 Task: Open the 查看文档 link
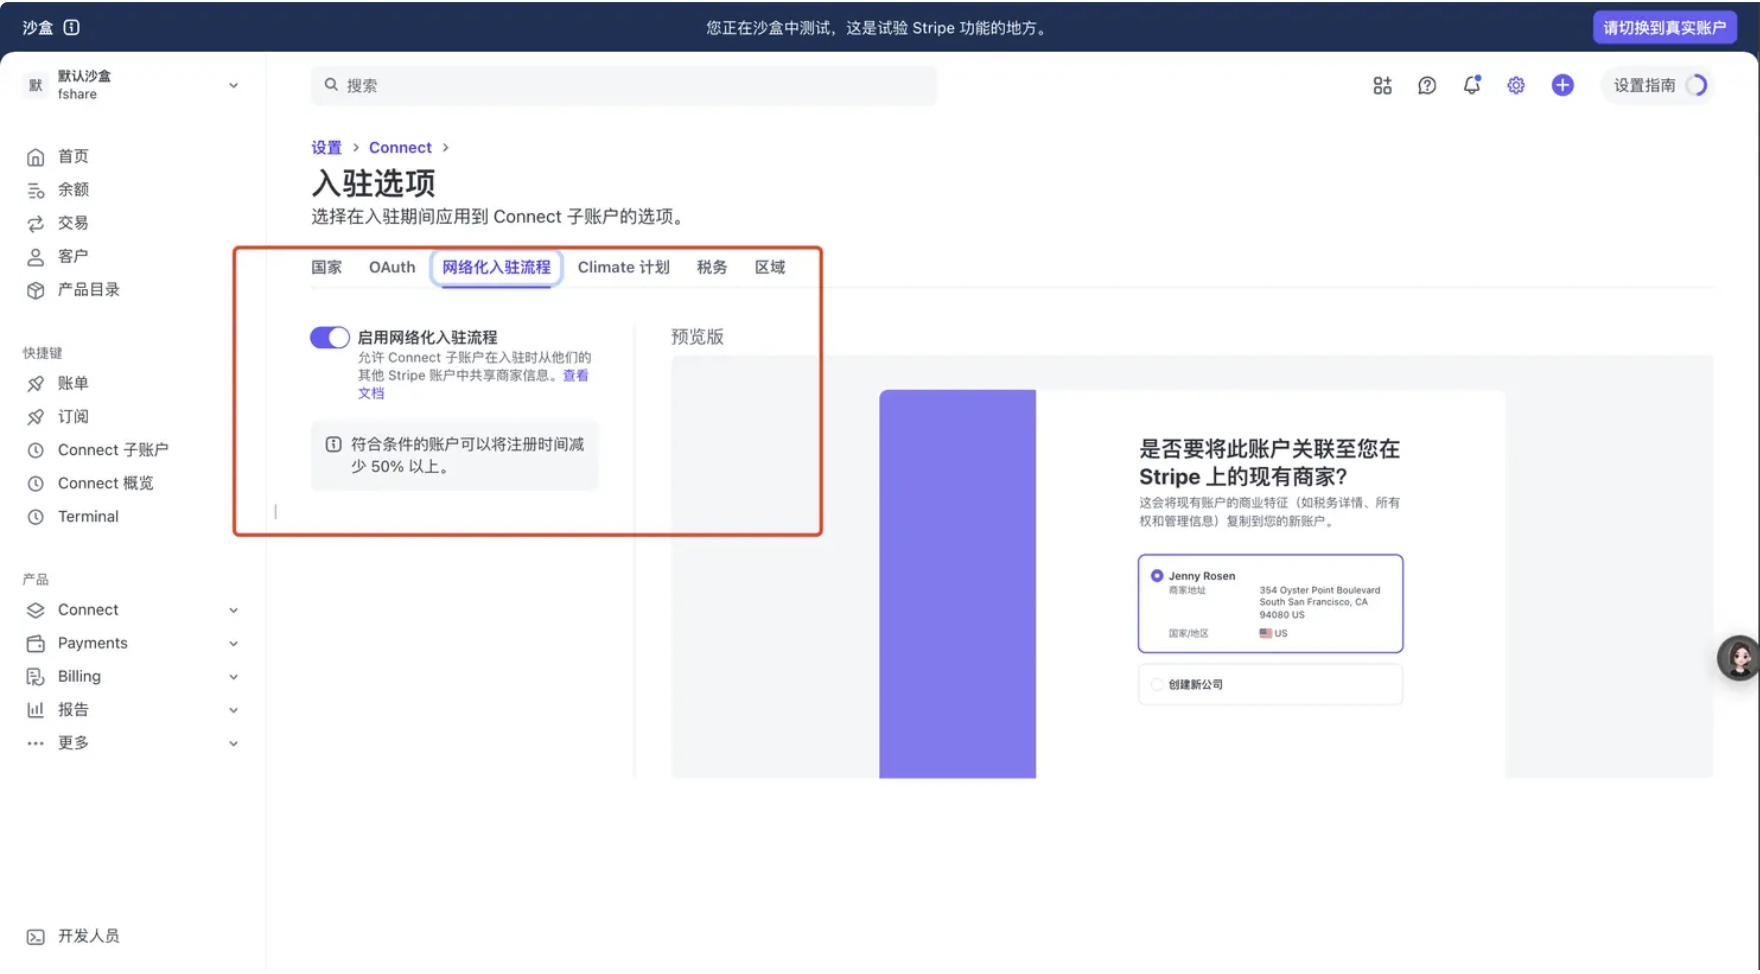pos(575,376)
